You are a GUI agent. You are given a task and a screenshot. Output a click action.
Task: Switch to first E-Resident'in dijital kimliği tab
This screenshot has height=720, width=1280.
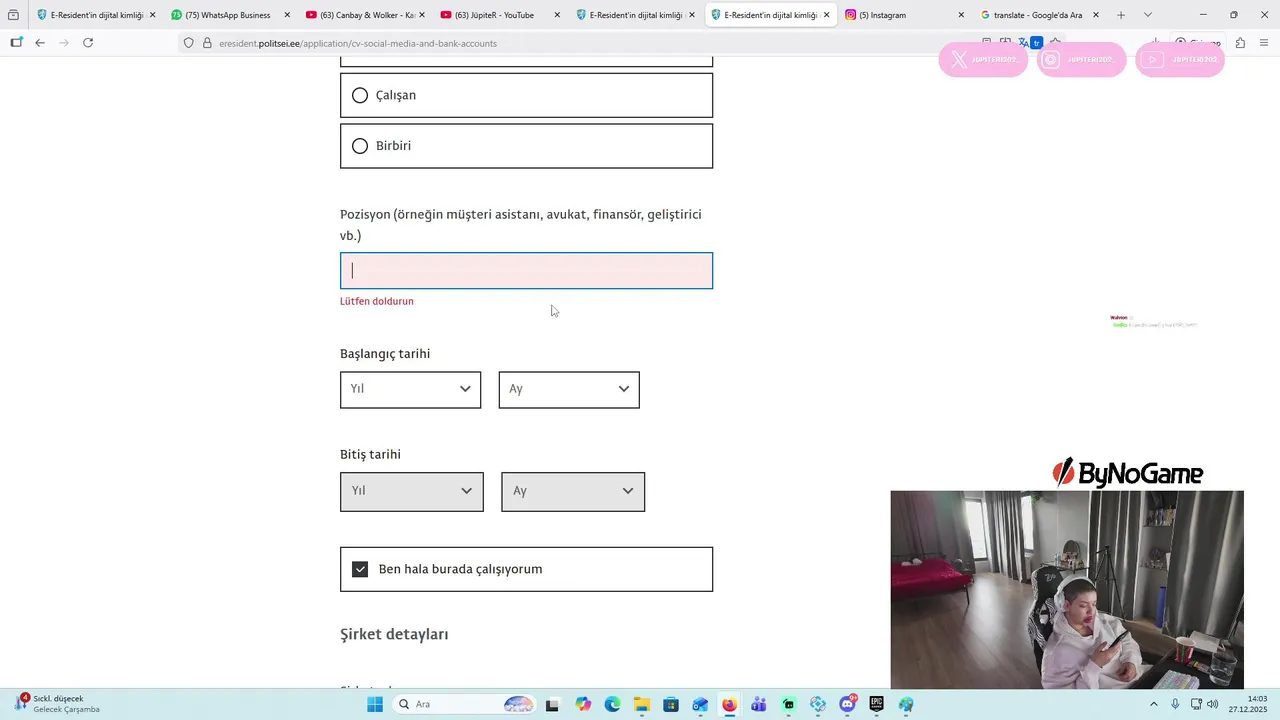(92, 15)
